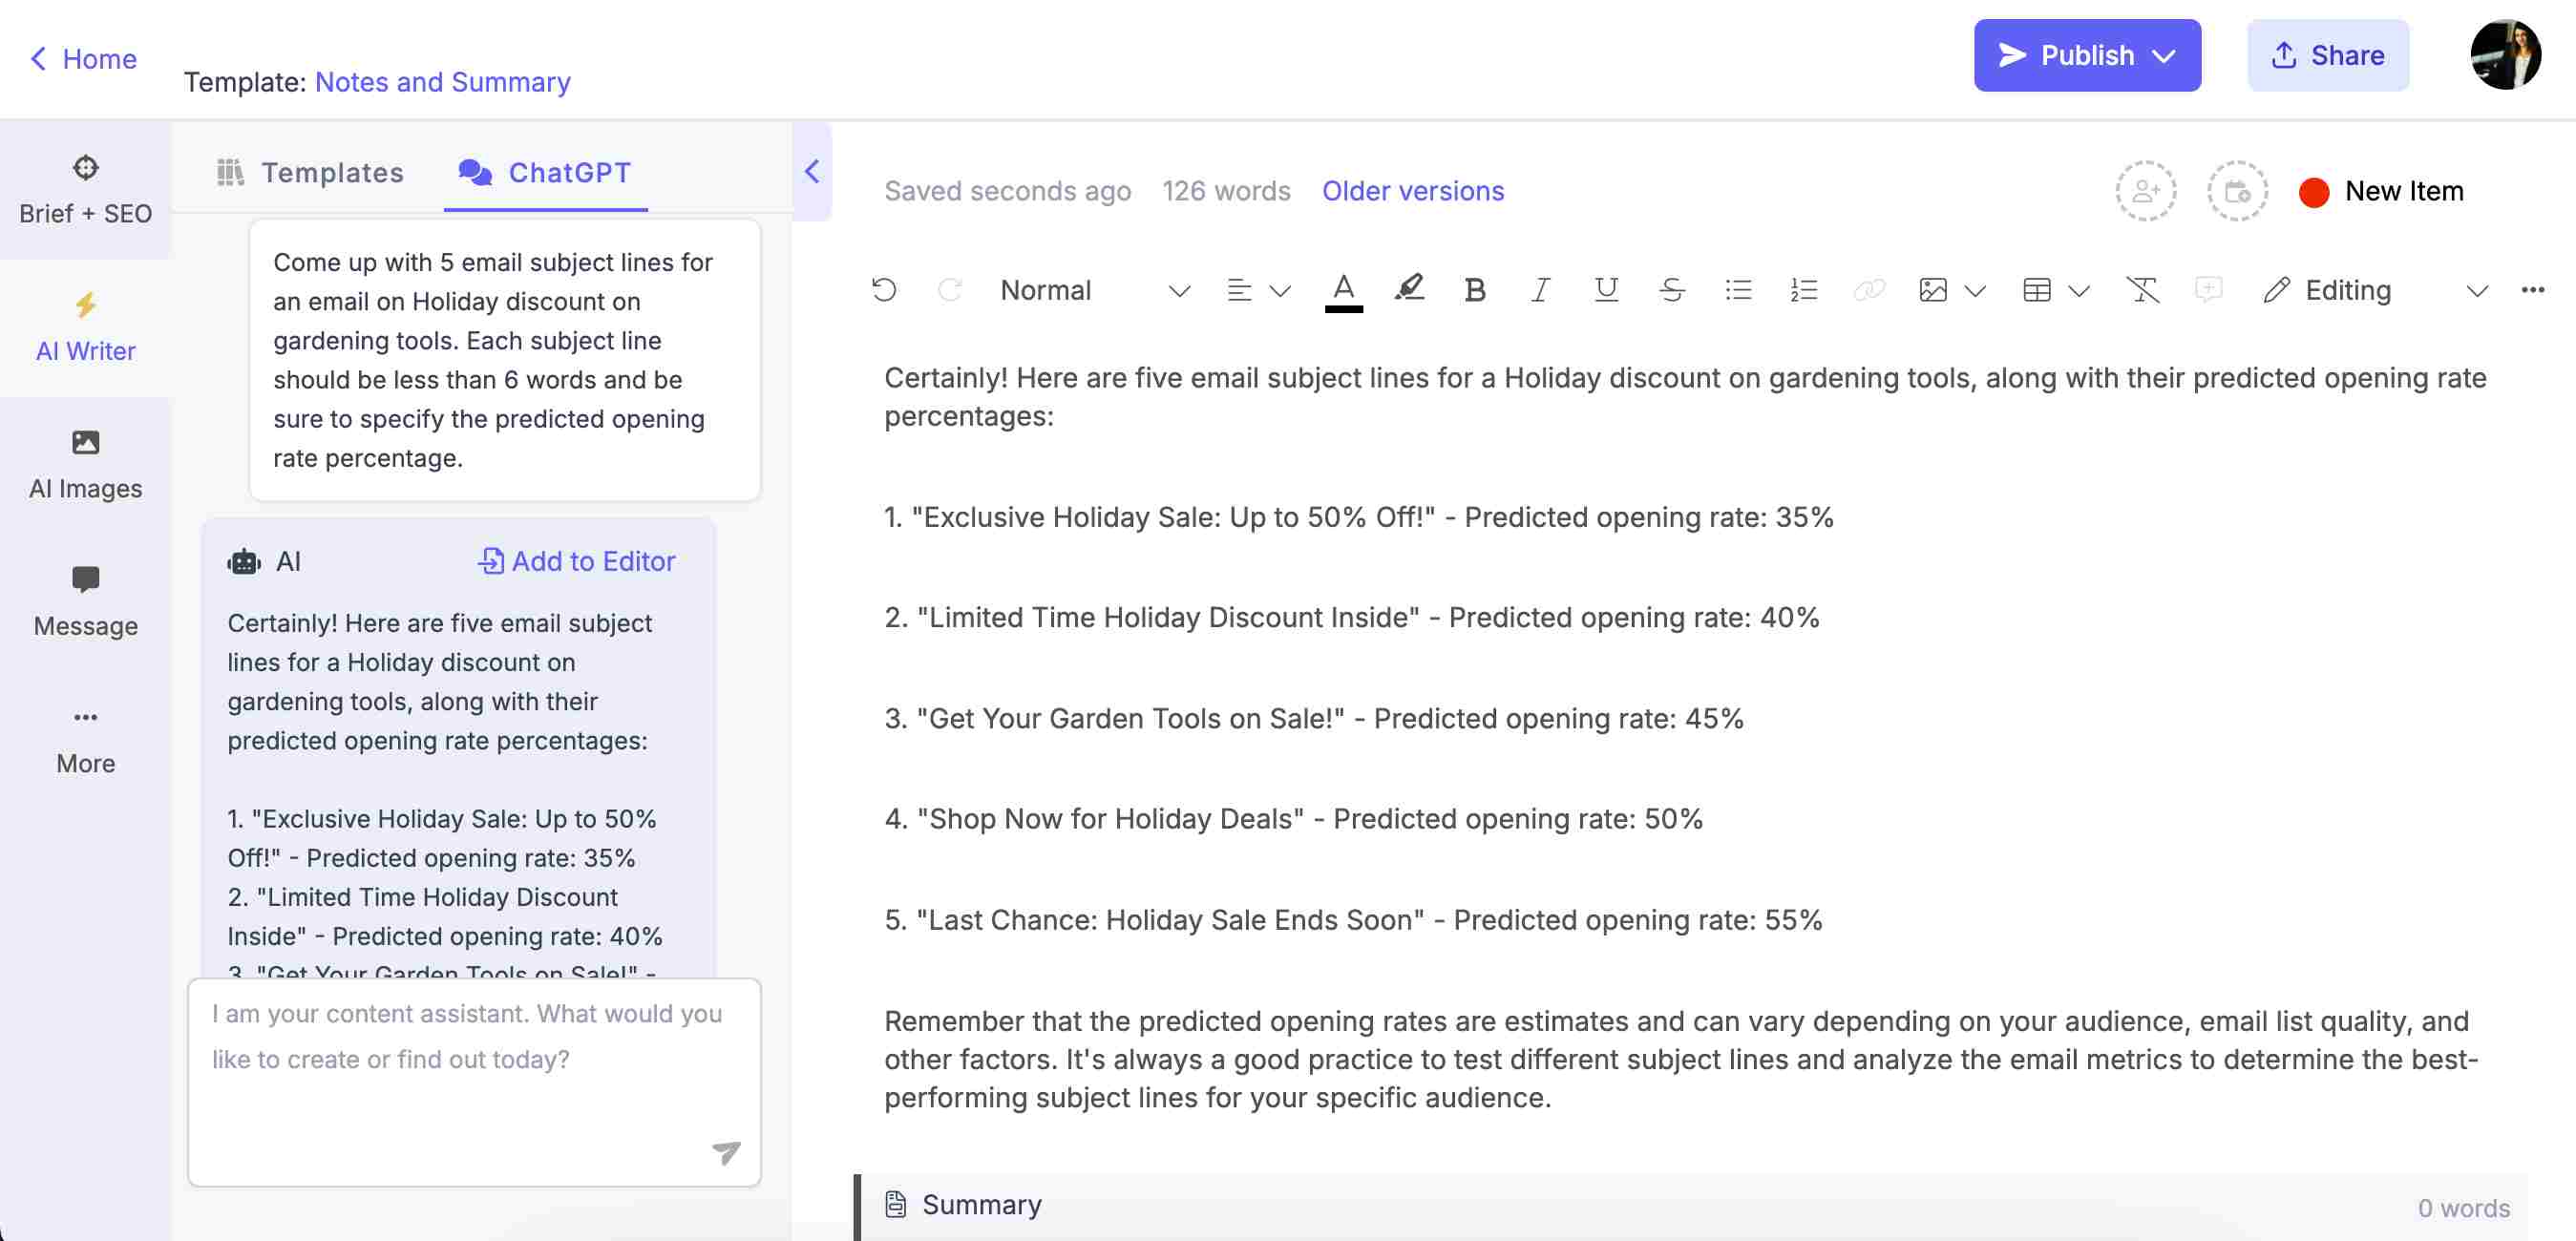Select the highlighter color tool
The height and width of the screenshot is (1241, 2576).
[x=1409, y=289]
